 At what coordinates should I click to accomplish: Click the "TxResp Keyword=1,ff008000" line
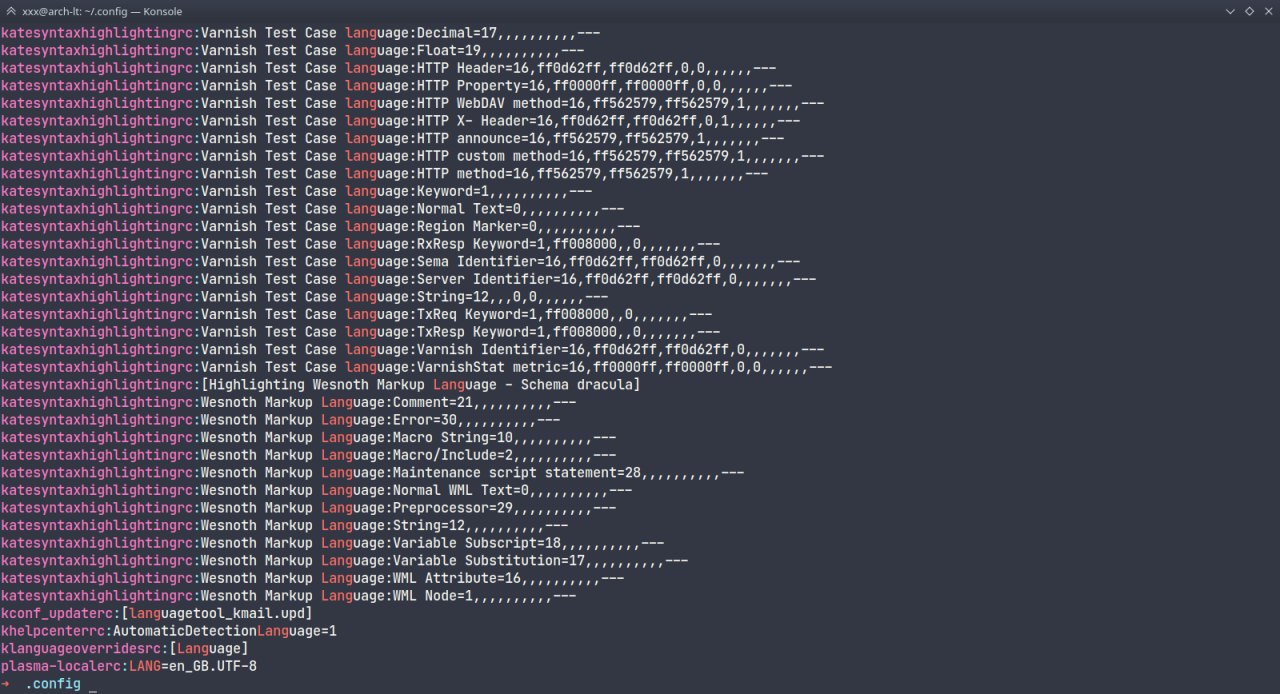tap(360, 332)
